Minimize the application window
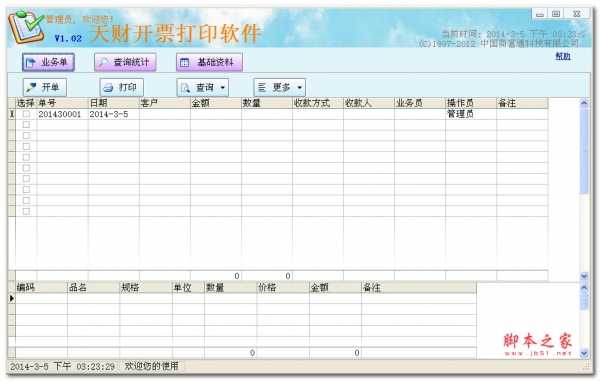This screenshot has width=600, height=381. [x=540, y=14]
